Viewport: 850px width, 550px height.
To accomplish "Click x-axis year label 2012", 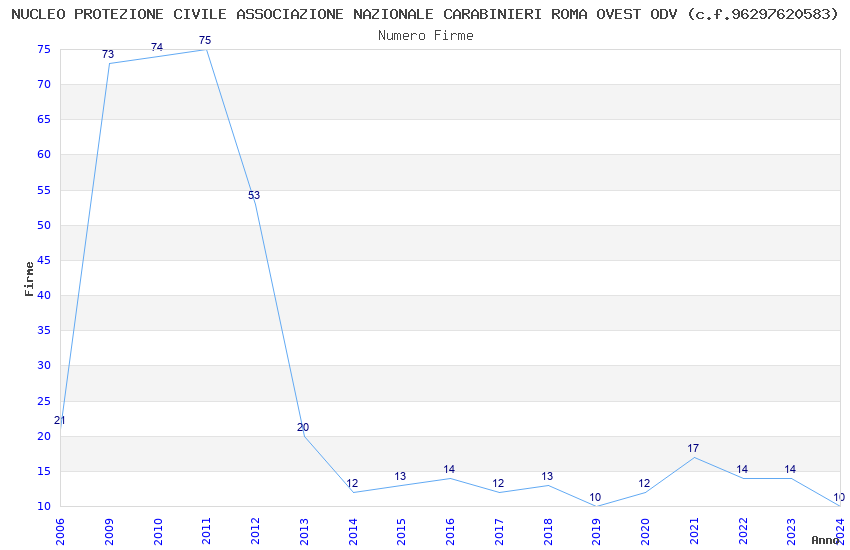I will pos(255,531).
